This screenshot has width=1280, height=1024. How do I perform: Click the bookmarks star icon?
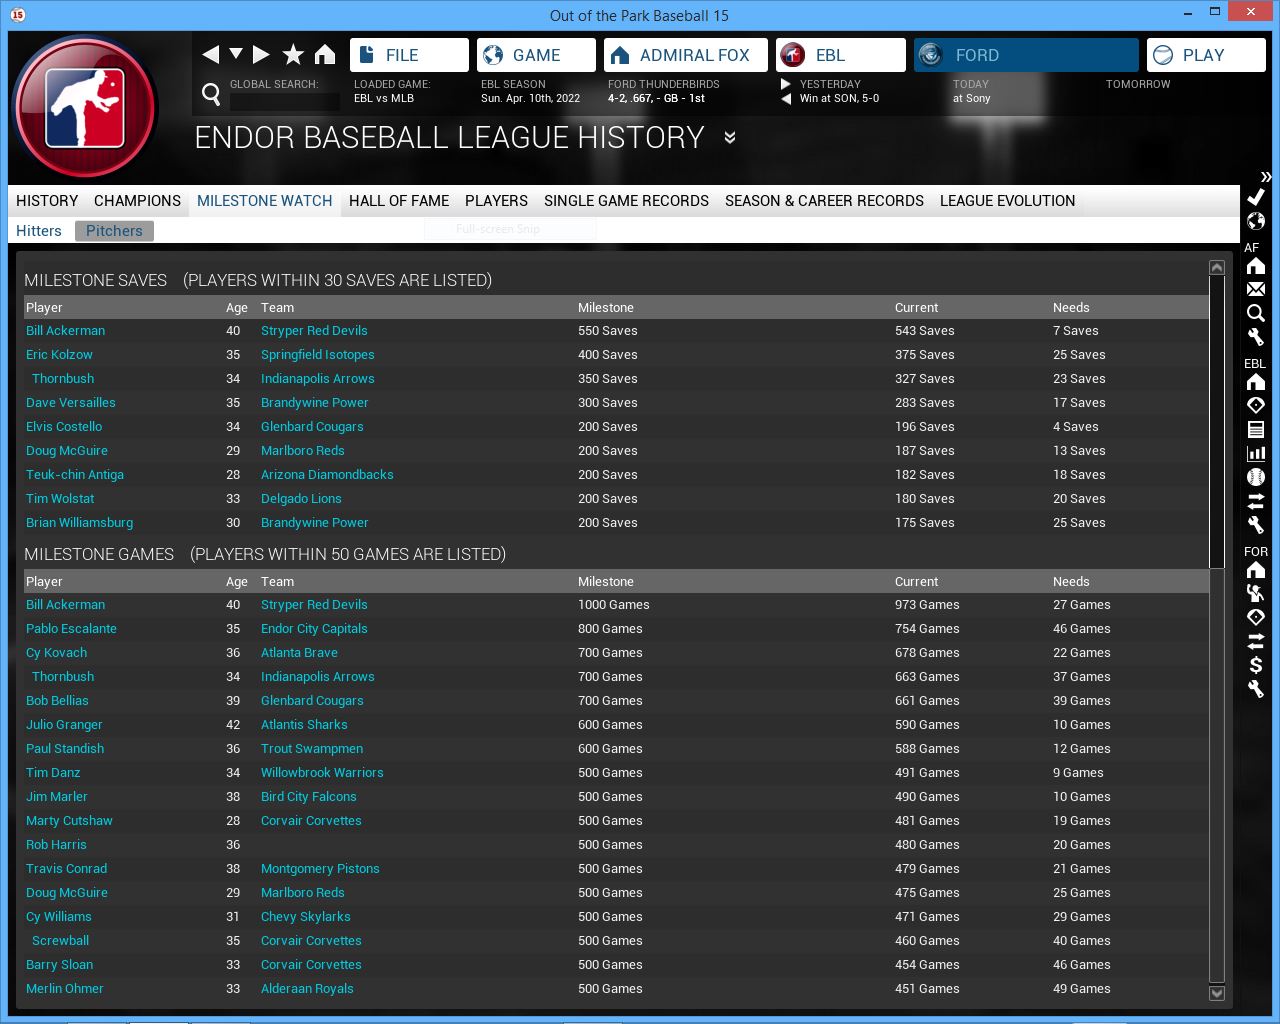pos(293,55)
